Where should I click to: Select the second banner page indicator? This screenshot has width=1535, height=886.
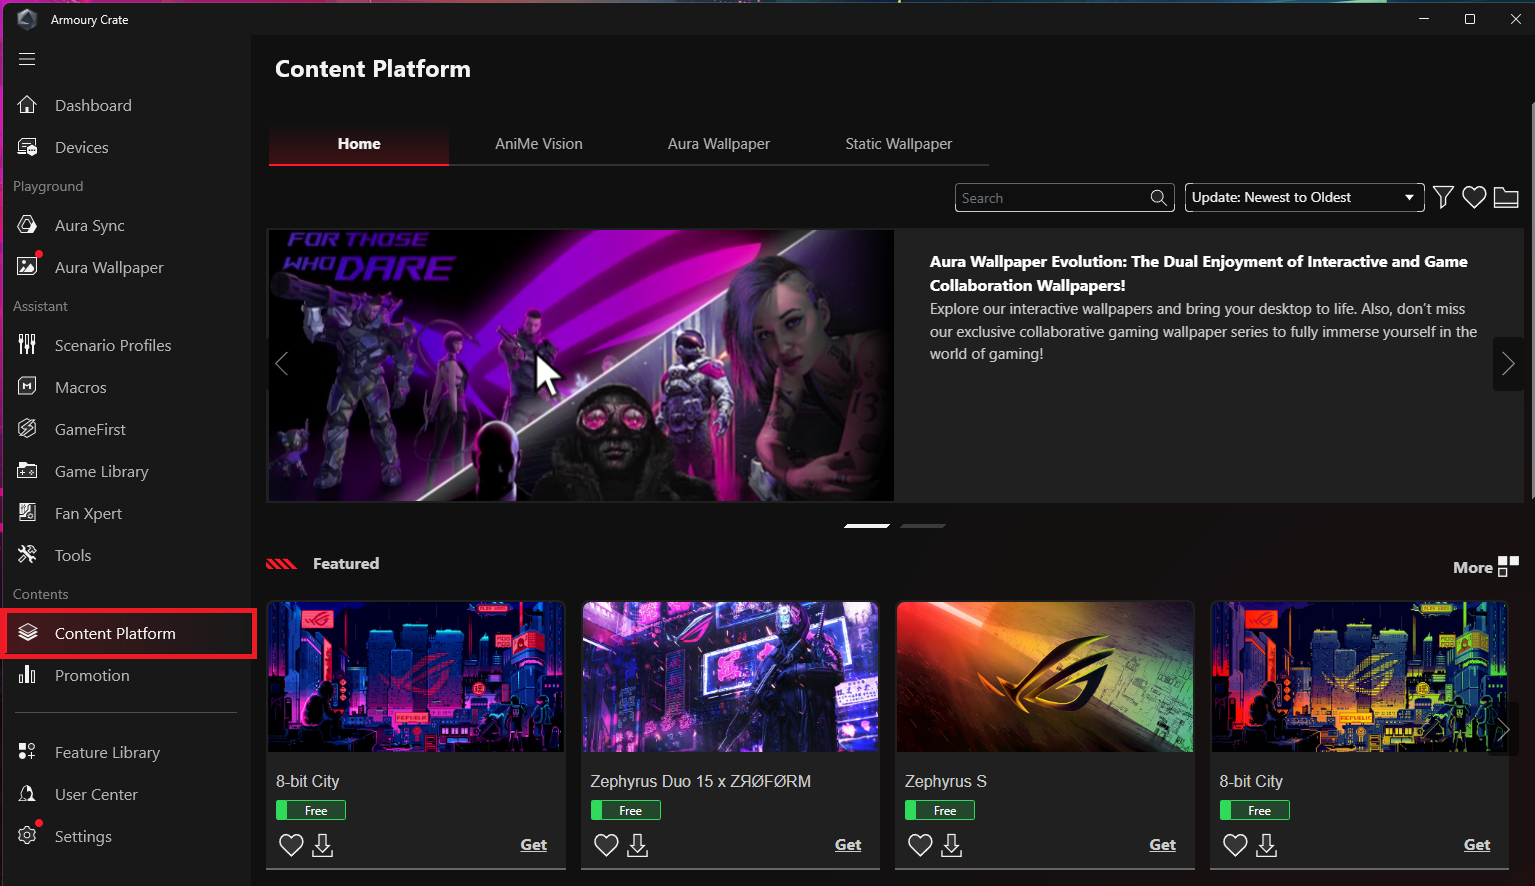pyautogui.click(x=923, y=525)
